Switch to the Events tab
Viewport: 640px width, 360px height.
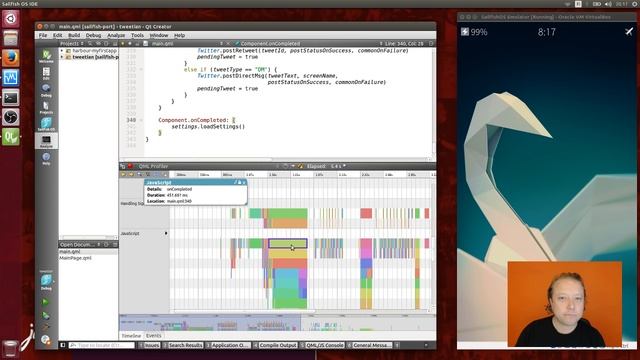click(153, 336)
